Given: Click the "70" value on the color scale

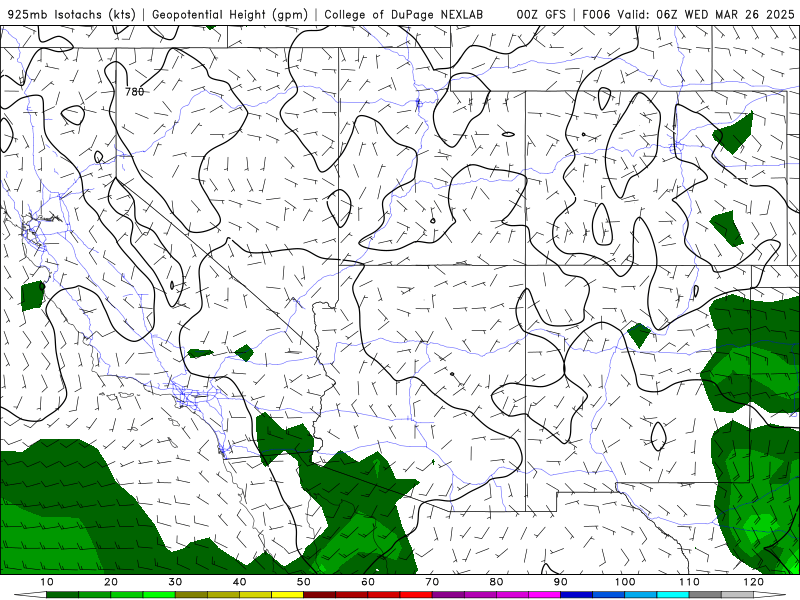Looking at the screenshot, I should 432,582.
